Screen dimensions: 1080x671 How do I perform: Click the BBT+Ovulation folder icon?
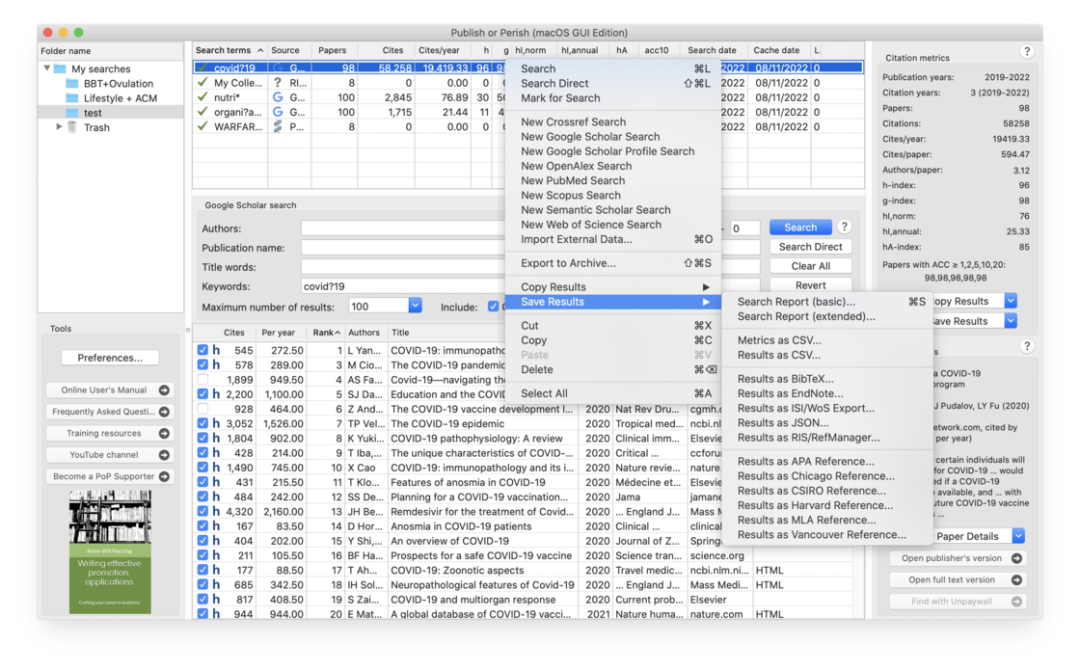pyautogui.click(x=71, y=84)
